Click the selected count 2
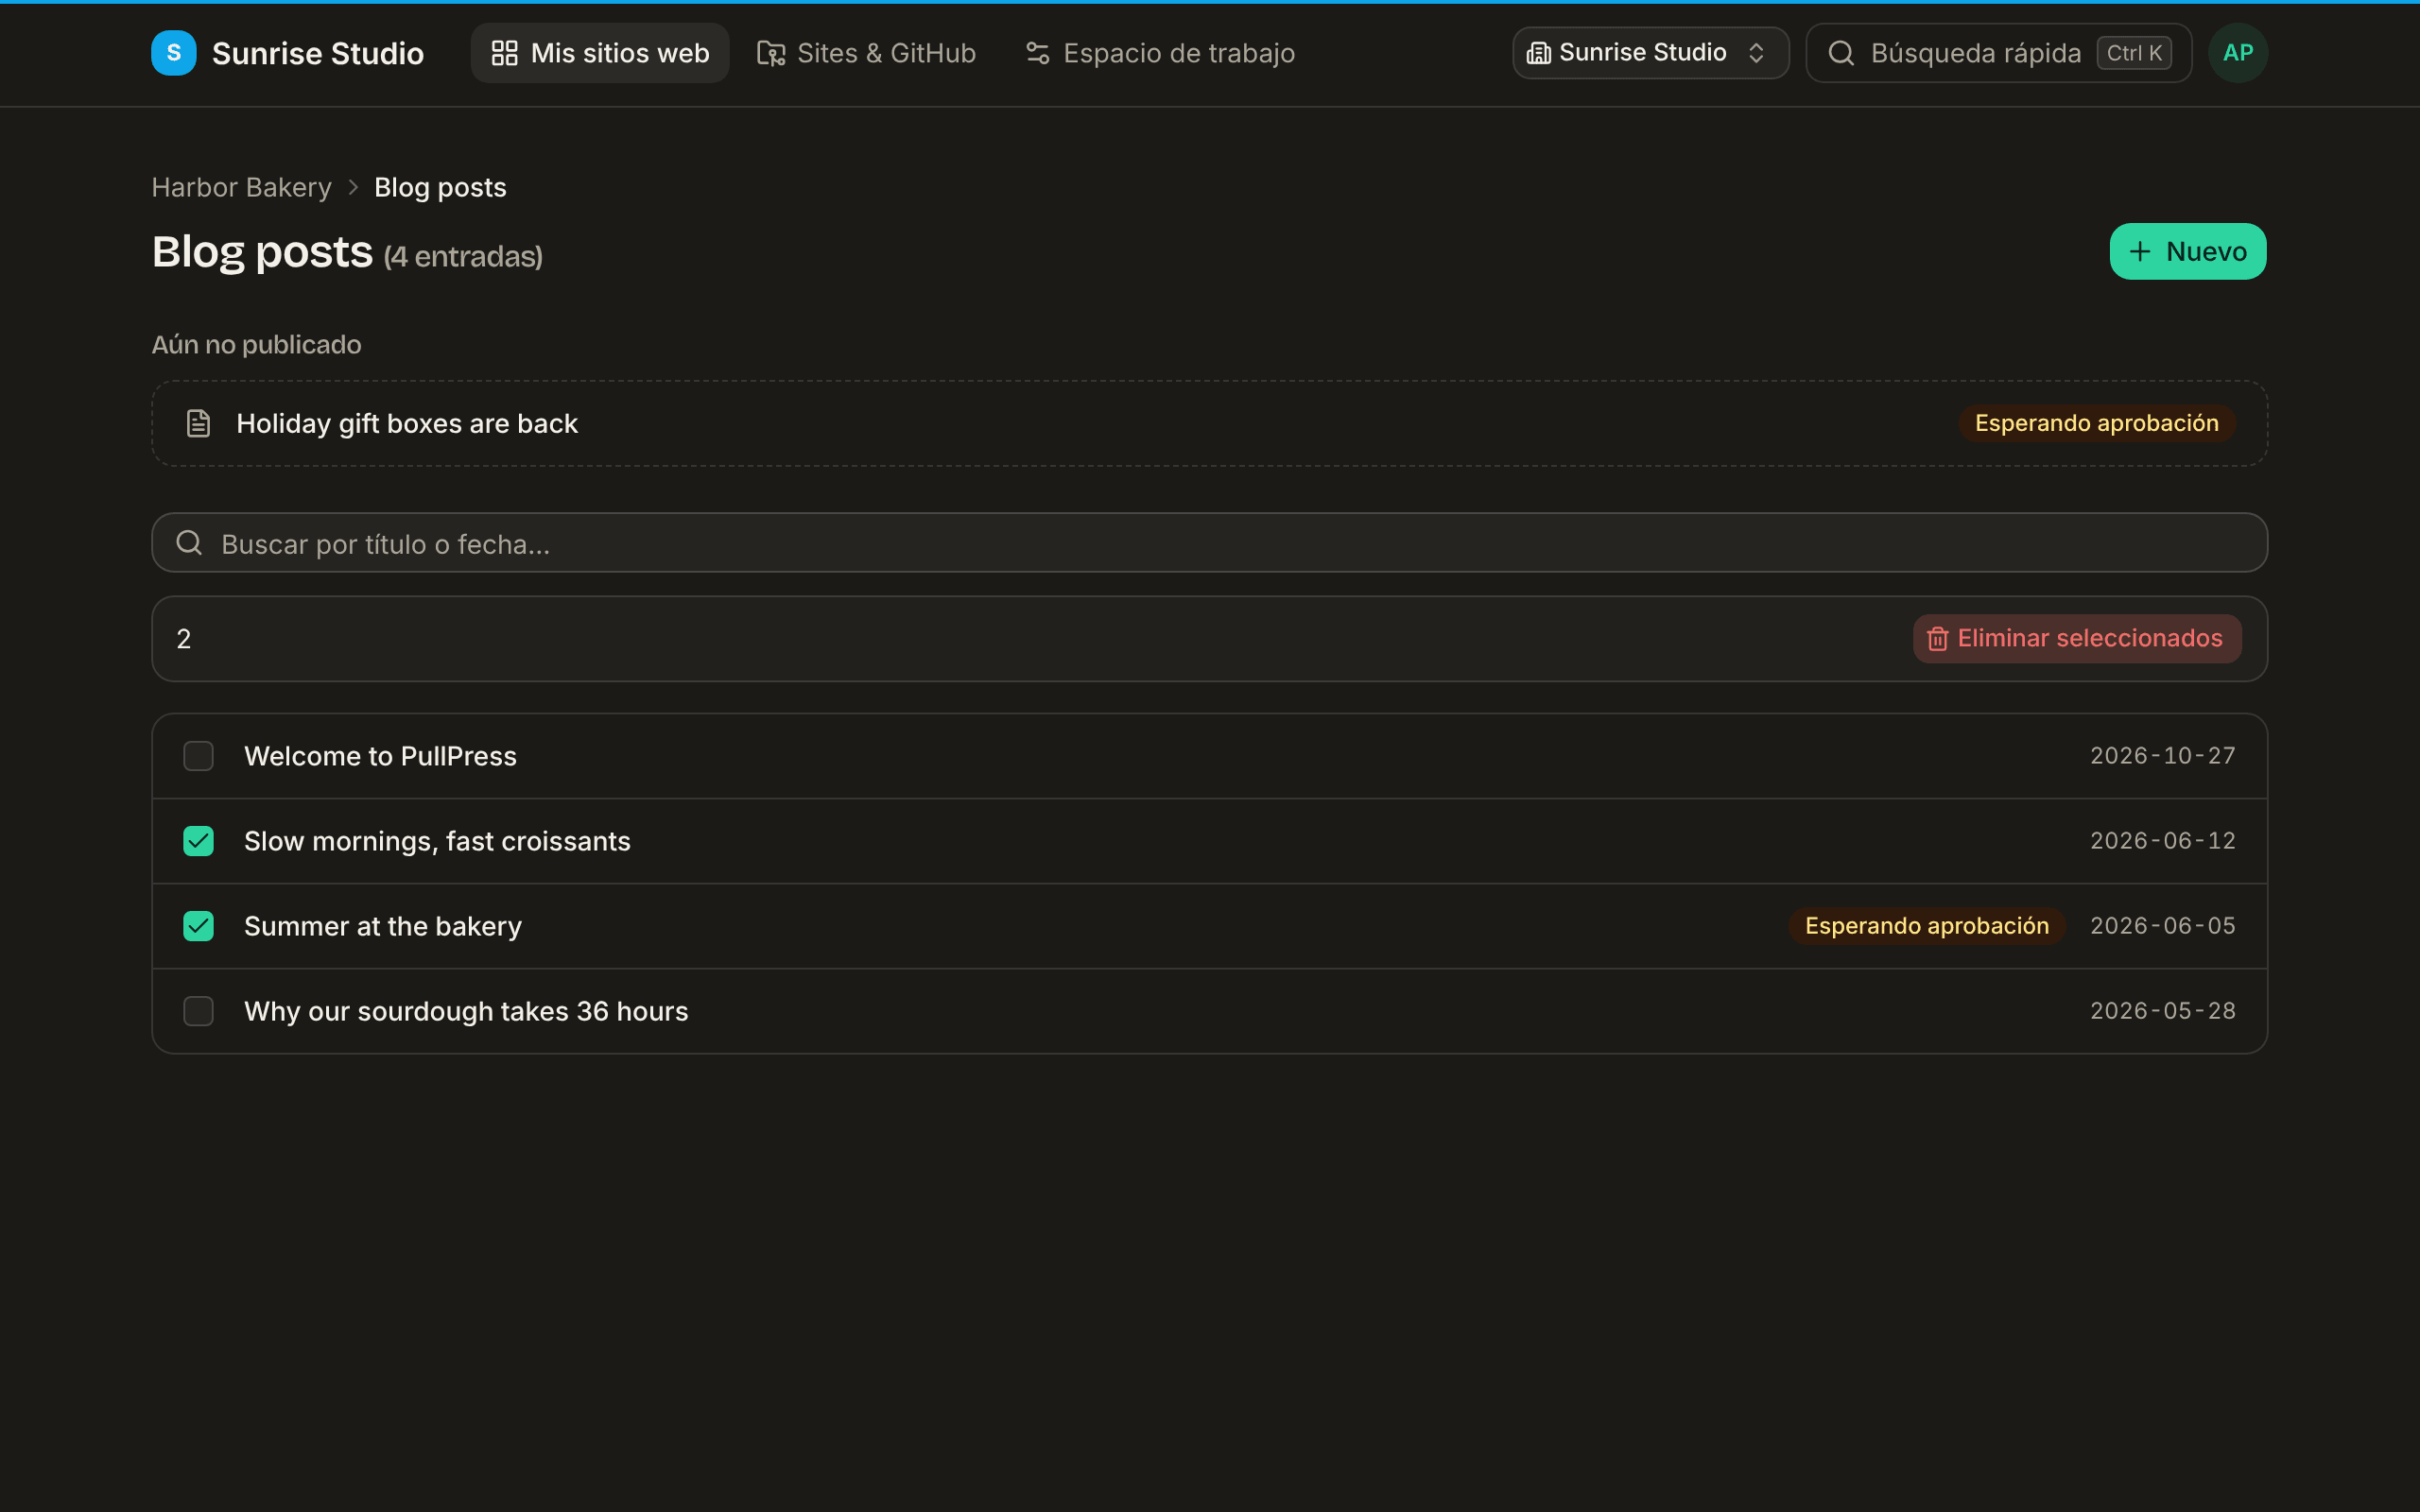Screen dimensions: 2420x1512 tap(184, 639)
